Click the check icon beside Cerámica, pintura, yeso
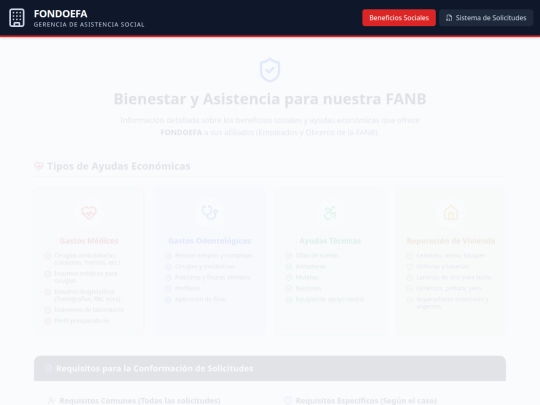The height and width of the screenshot is (405, 540). [x=409, y=289]
